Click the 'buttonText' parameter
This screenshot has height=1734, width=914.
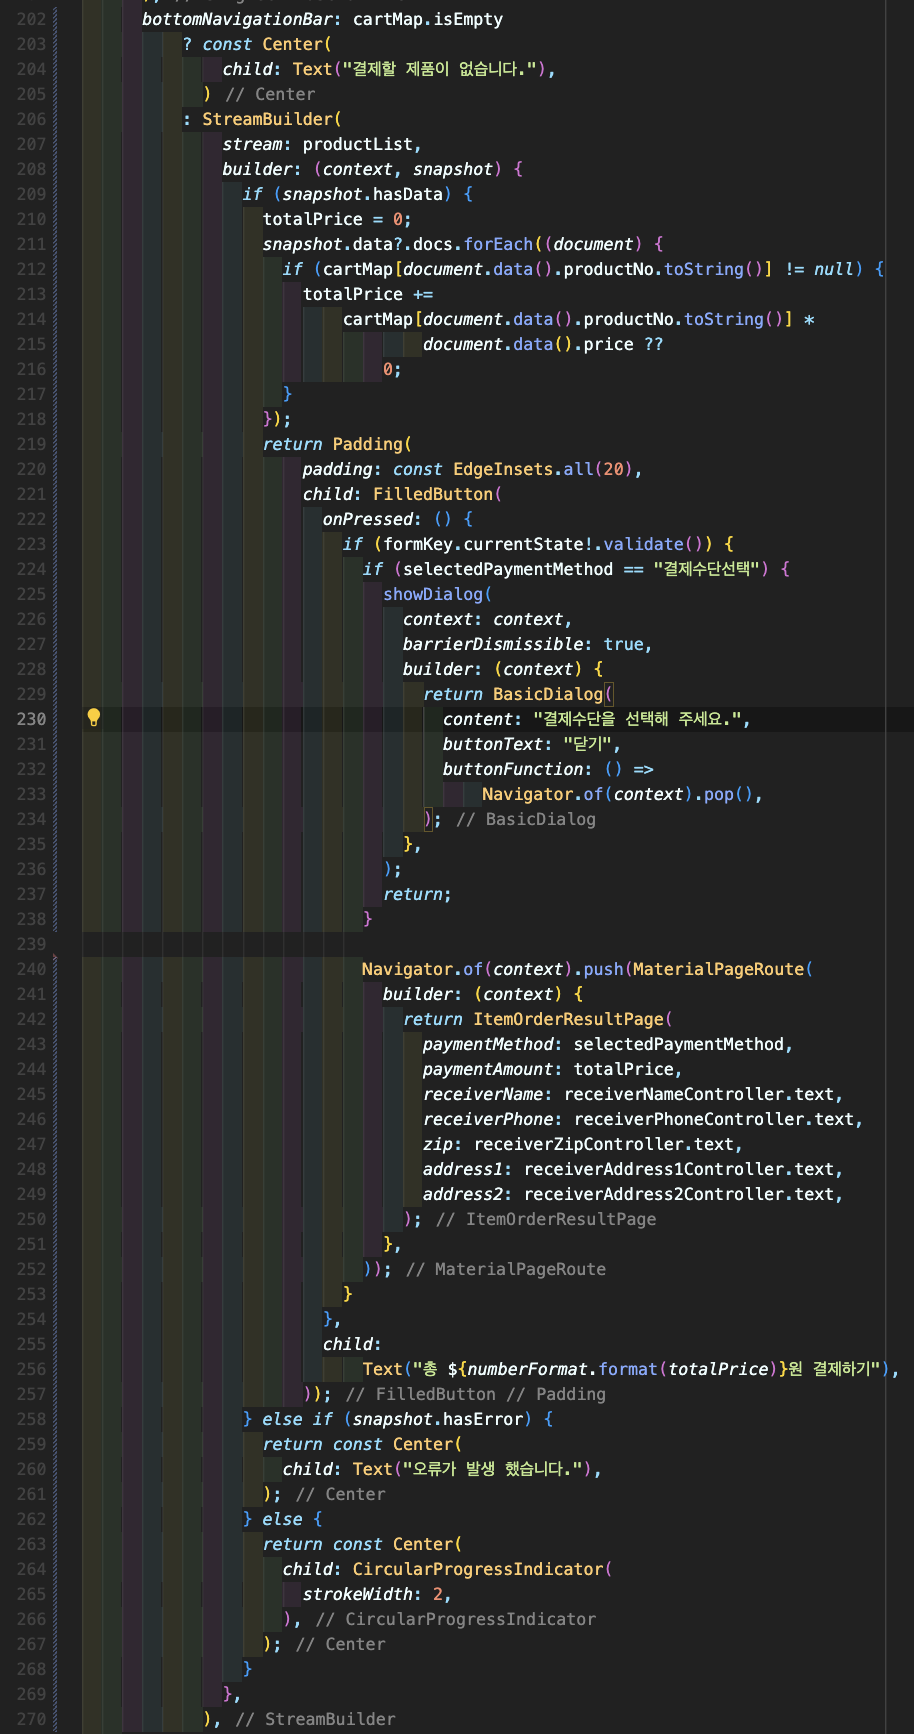coord(493,744)
